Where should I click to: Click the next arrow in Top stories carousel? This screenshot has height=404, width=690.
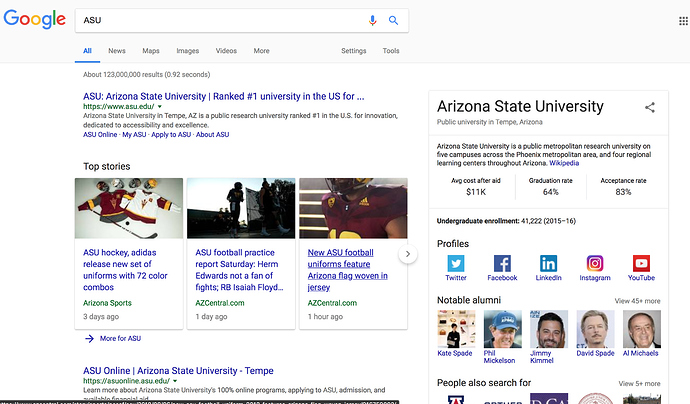(408, 254)
